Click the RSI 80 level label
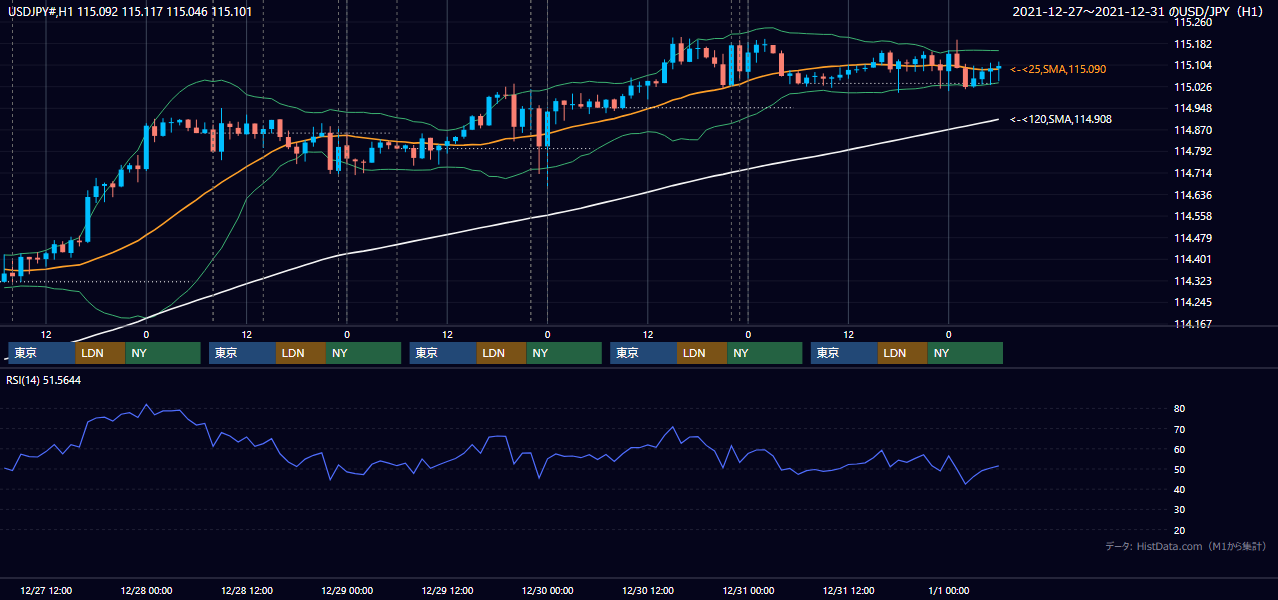Screen dimensions: 1278x600 click(1180, 409)
